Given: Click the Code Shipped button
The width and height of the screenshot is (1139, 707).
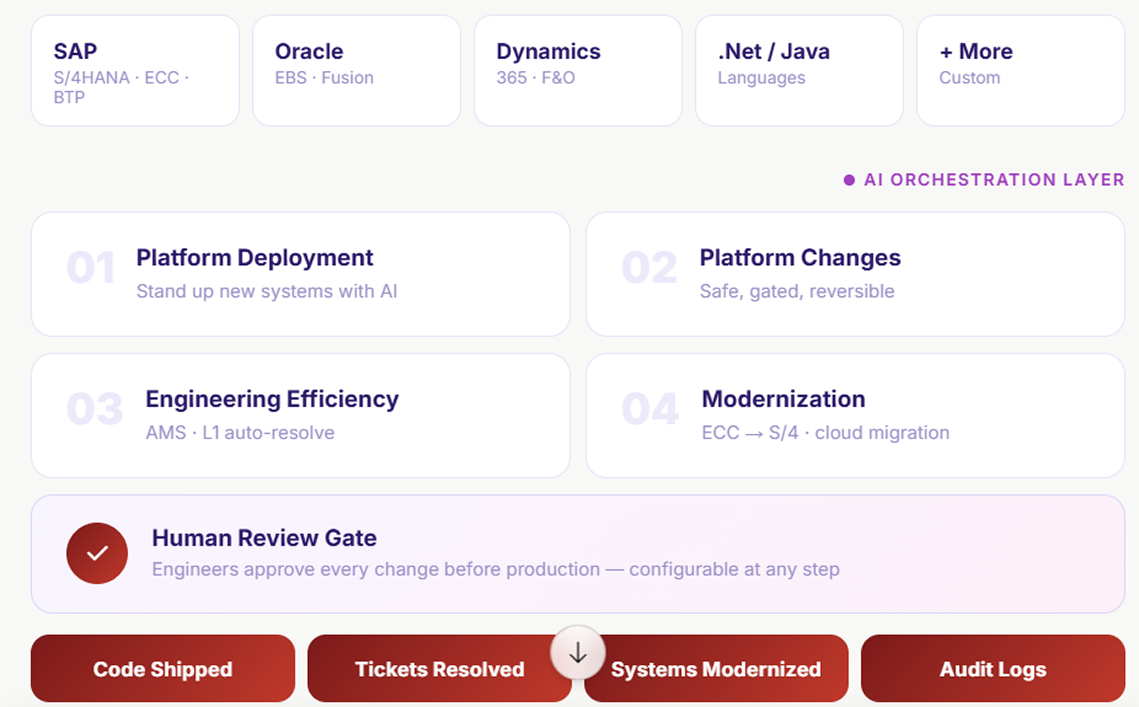Looking at the screenshot, I should point(163,668).
